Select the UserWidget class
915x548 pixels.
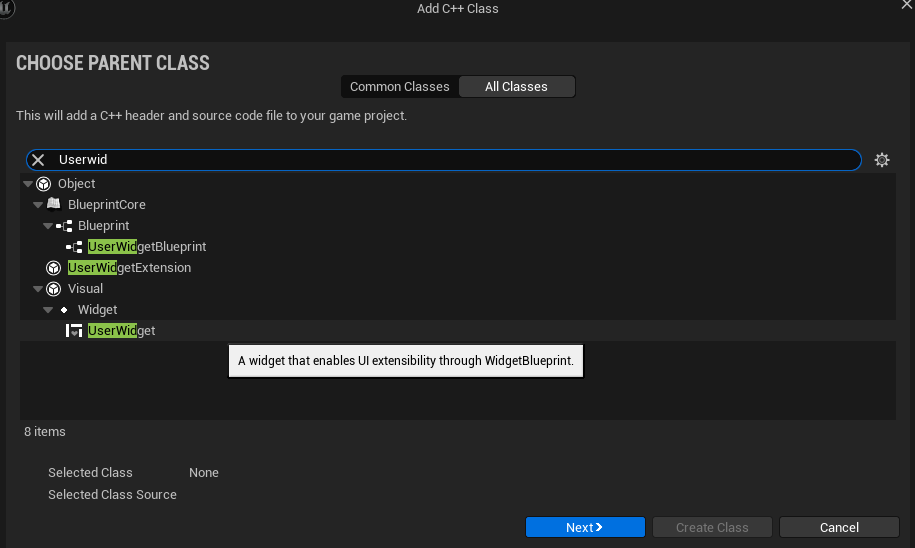(458, 331)
